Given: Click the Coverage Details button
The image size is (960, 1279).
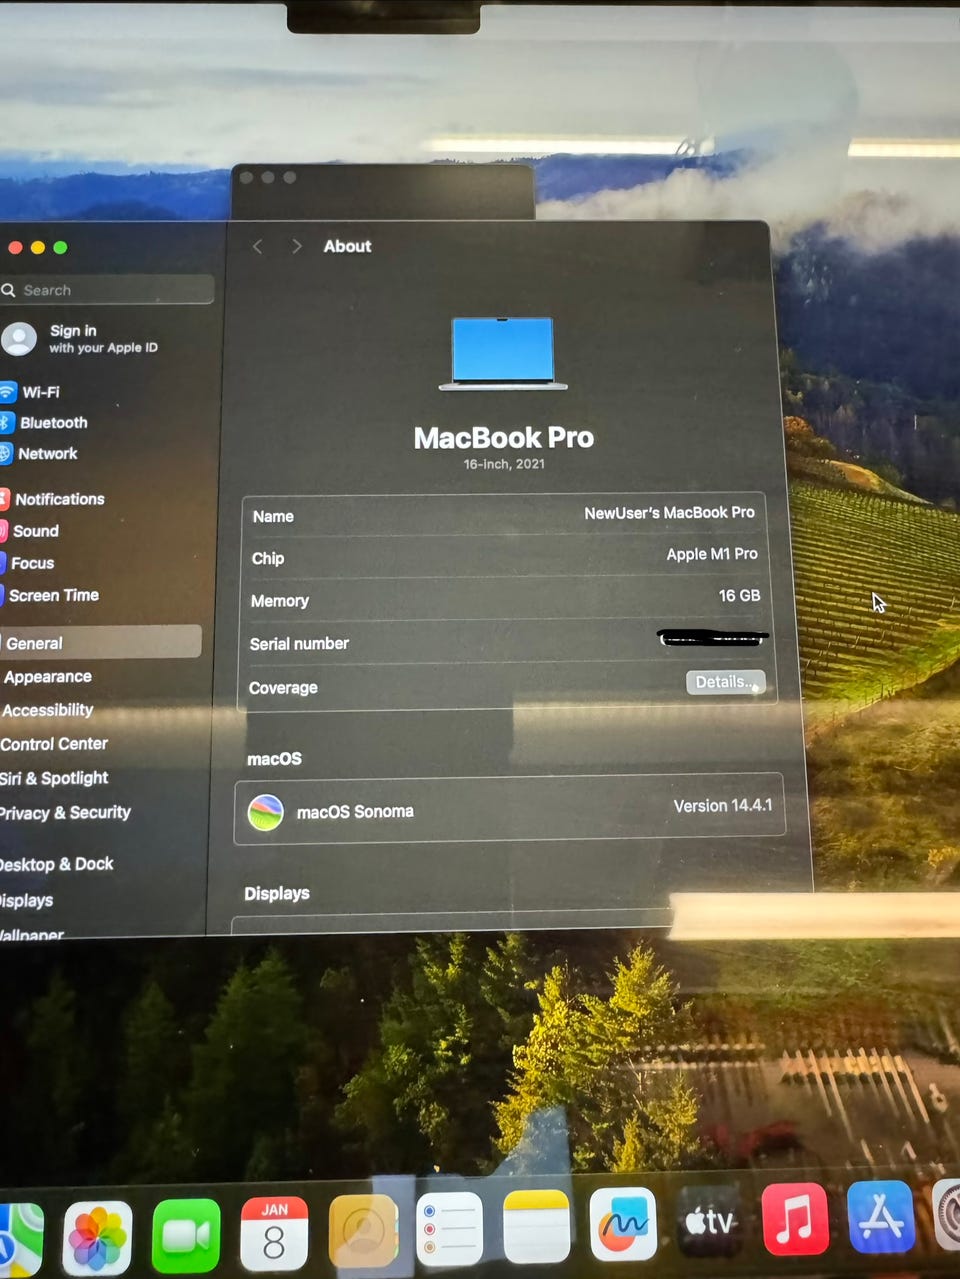Looking at the screenshot, I should click(725, 682).
